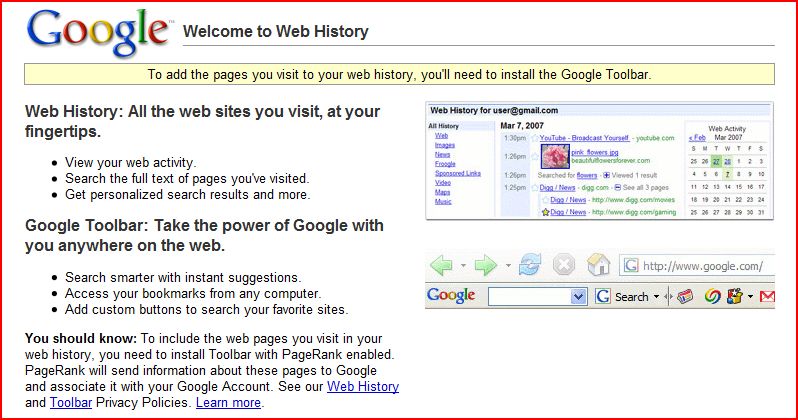
Task: Select Web in the history sidebar
Action: [x=441, y=135]
